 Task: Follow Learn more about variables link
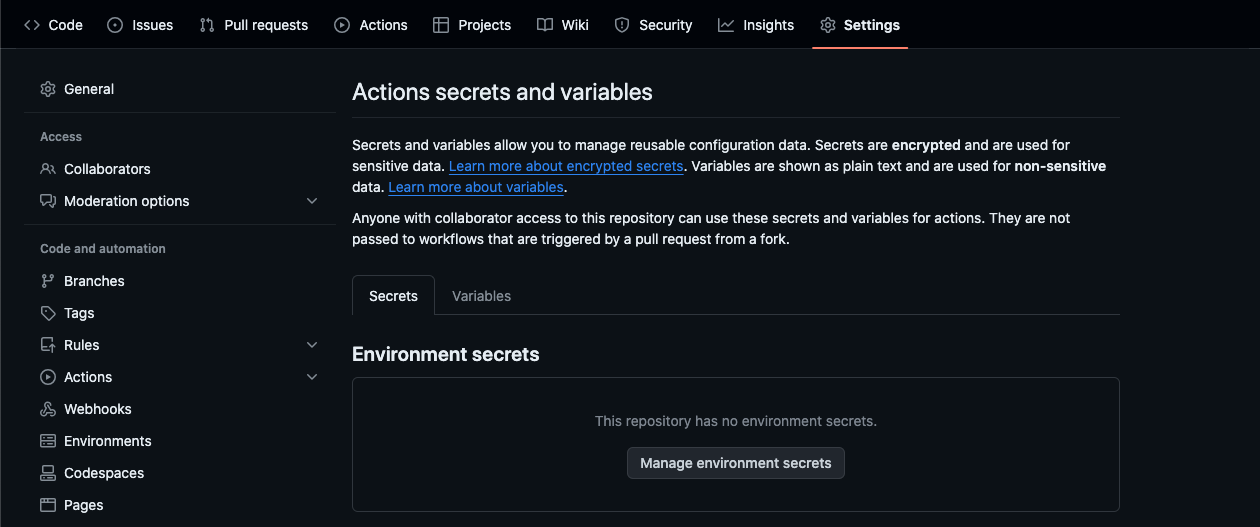pyautogui.click(x=476, y=187)
